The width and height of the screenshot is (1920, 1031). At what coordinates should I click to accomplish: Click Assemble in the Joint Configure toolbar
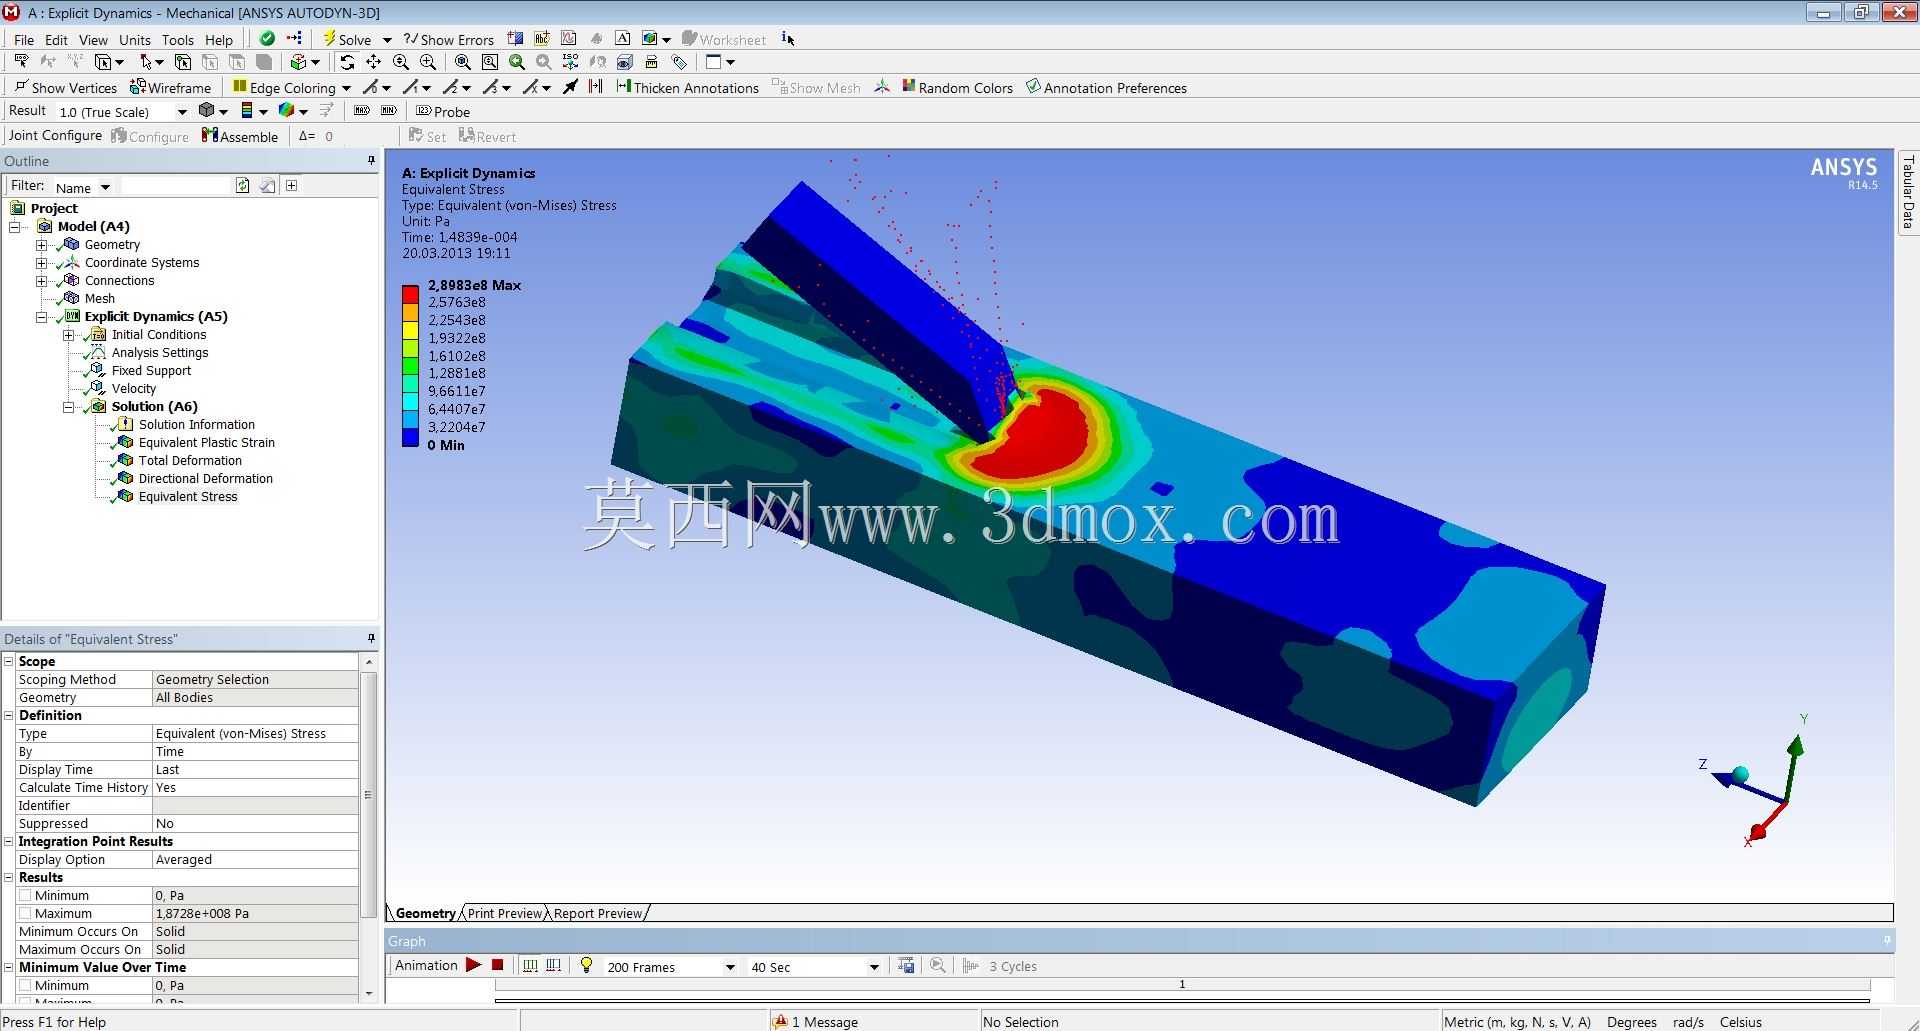240,136
